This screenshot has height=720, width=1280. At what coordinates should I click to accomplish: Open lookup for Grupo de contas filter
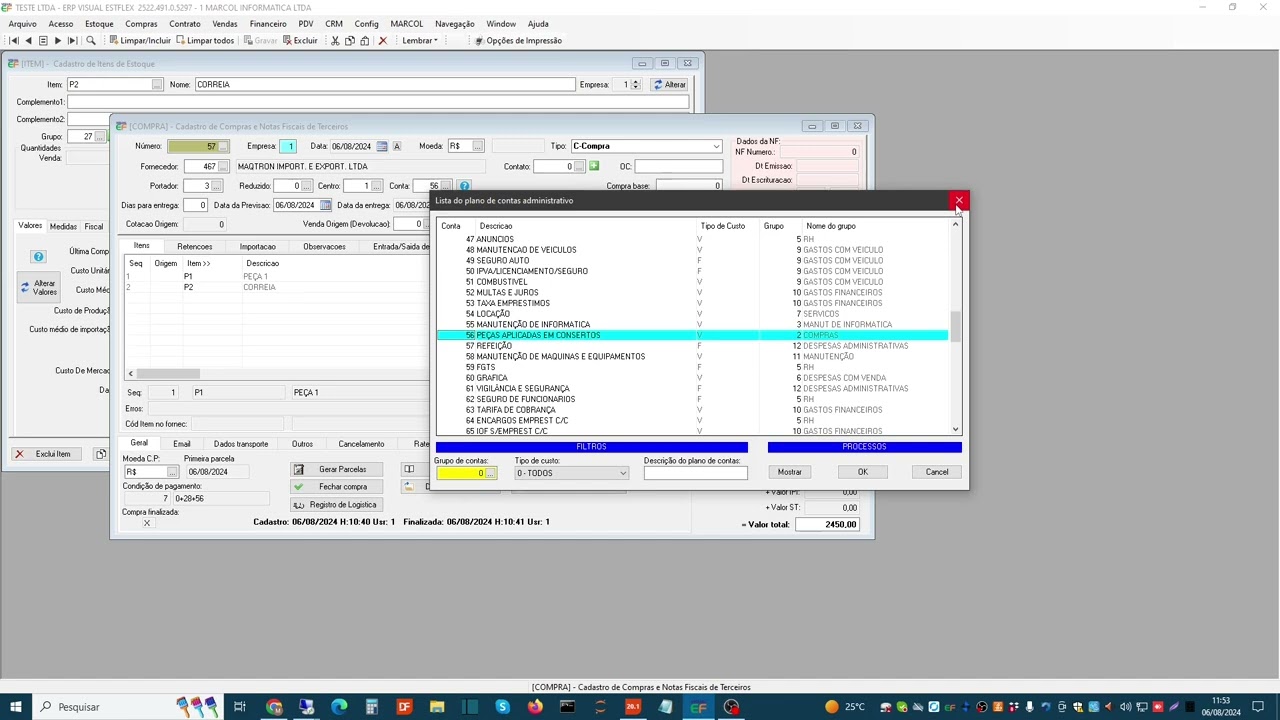(491, 473)
